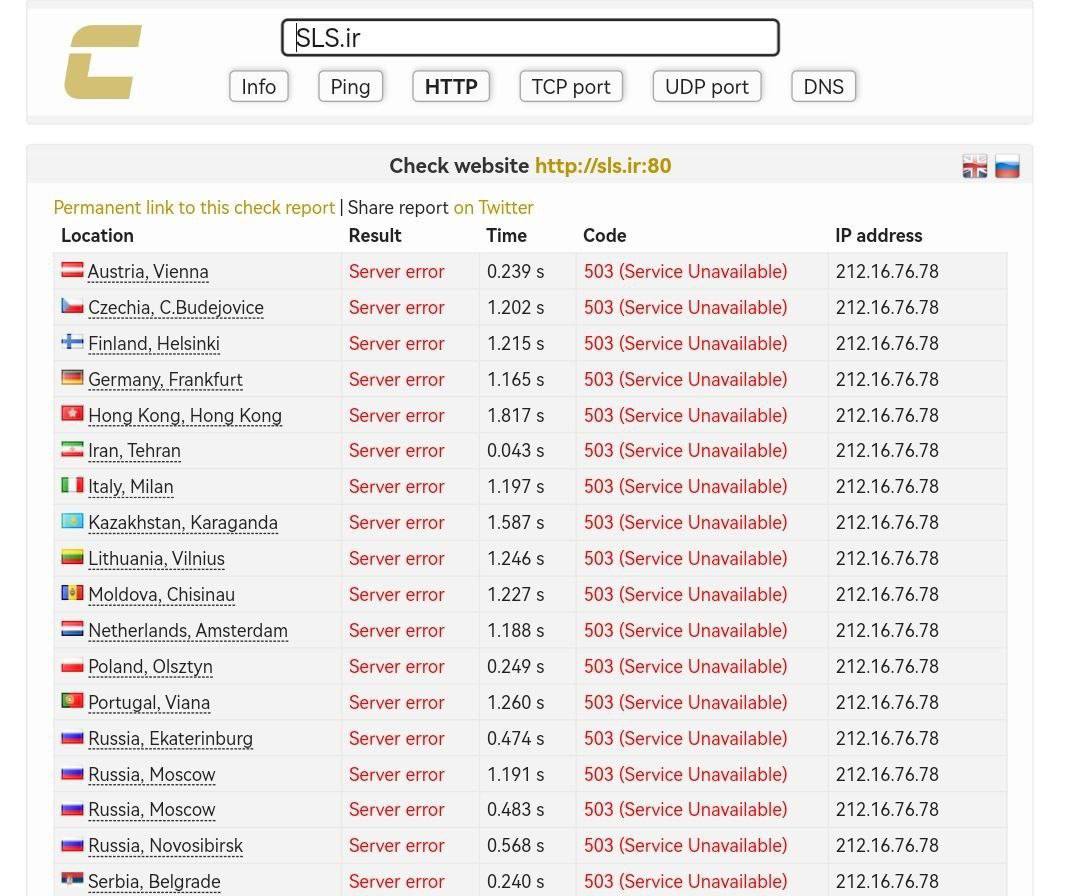Open Russia, Novosibirsk location link

165,846
